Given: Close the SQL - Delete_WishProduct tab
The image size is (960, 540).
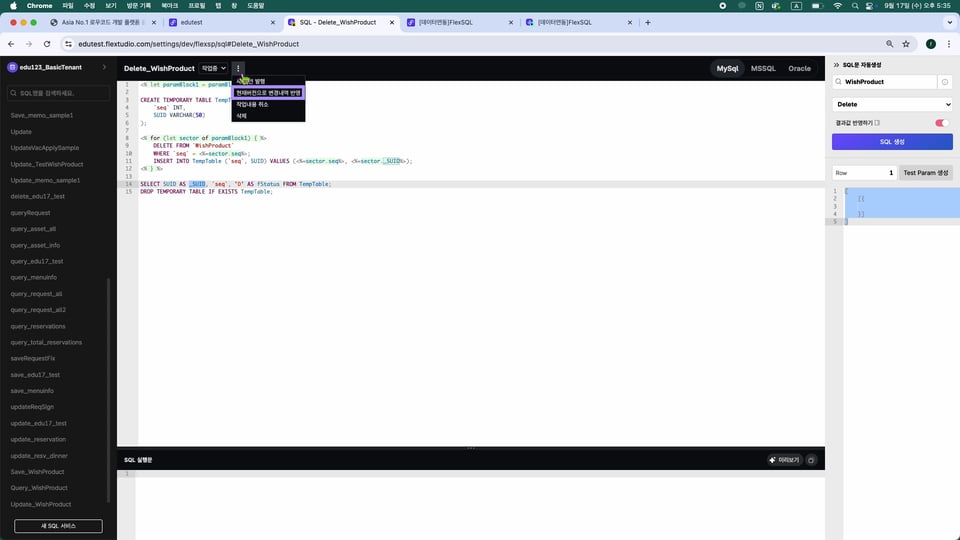Looking at the screenshot, I should [x=392, y=23].
